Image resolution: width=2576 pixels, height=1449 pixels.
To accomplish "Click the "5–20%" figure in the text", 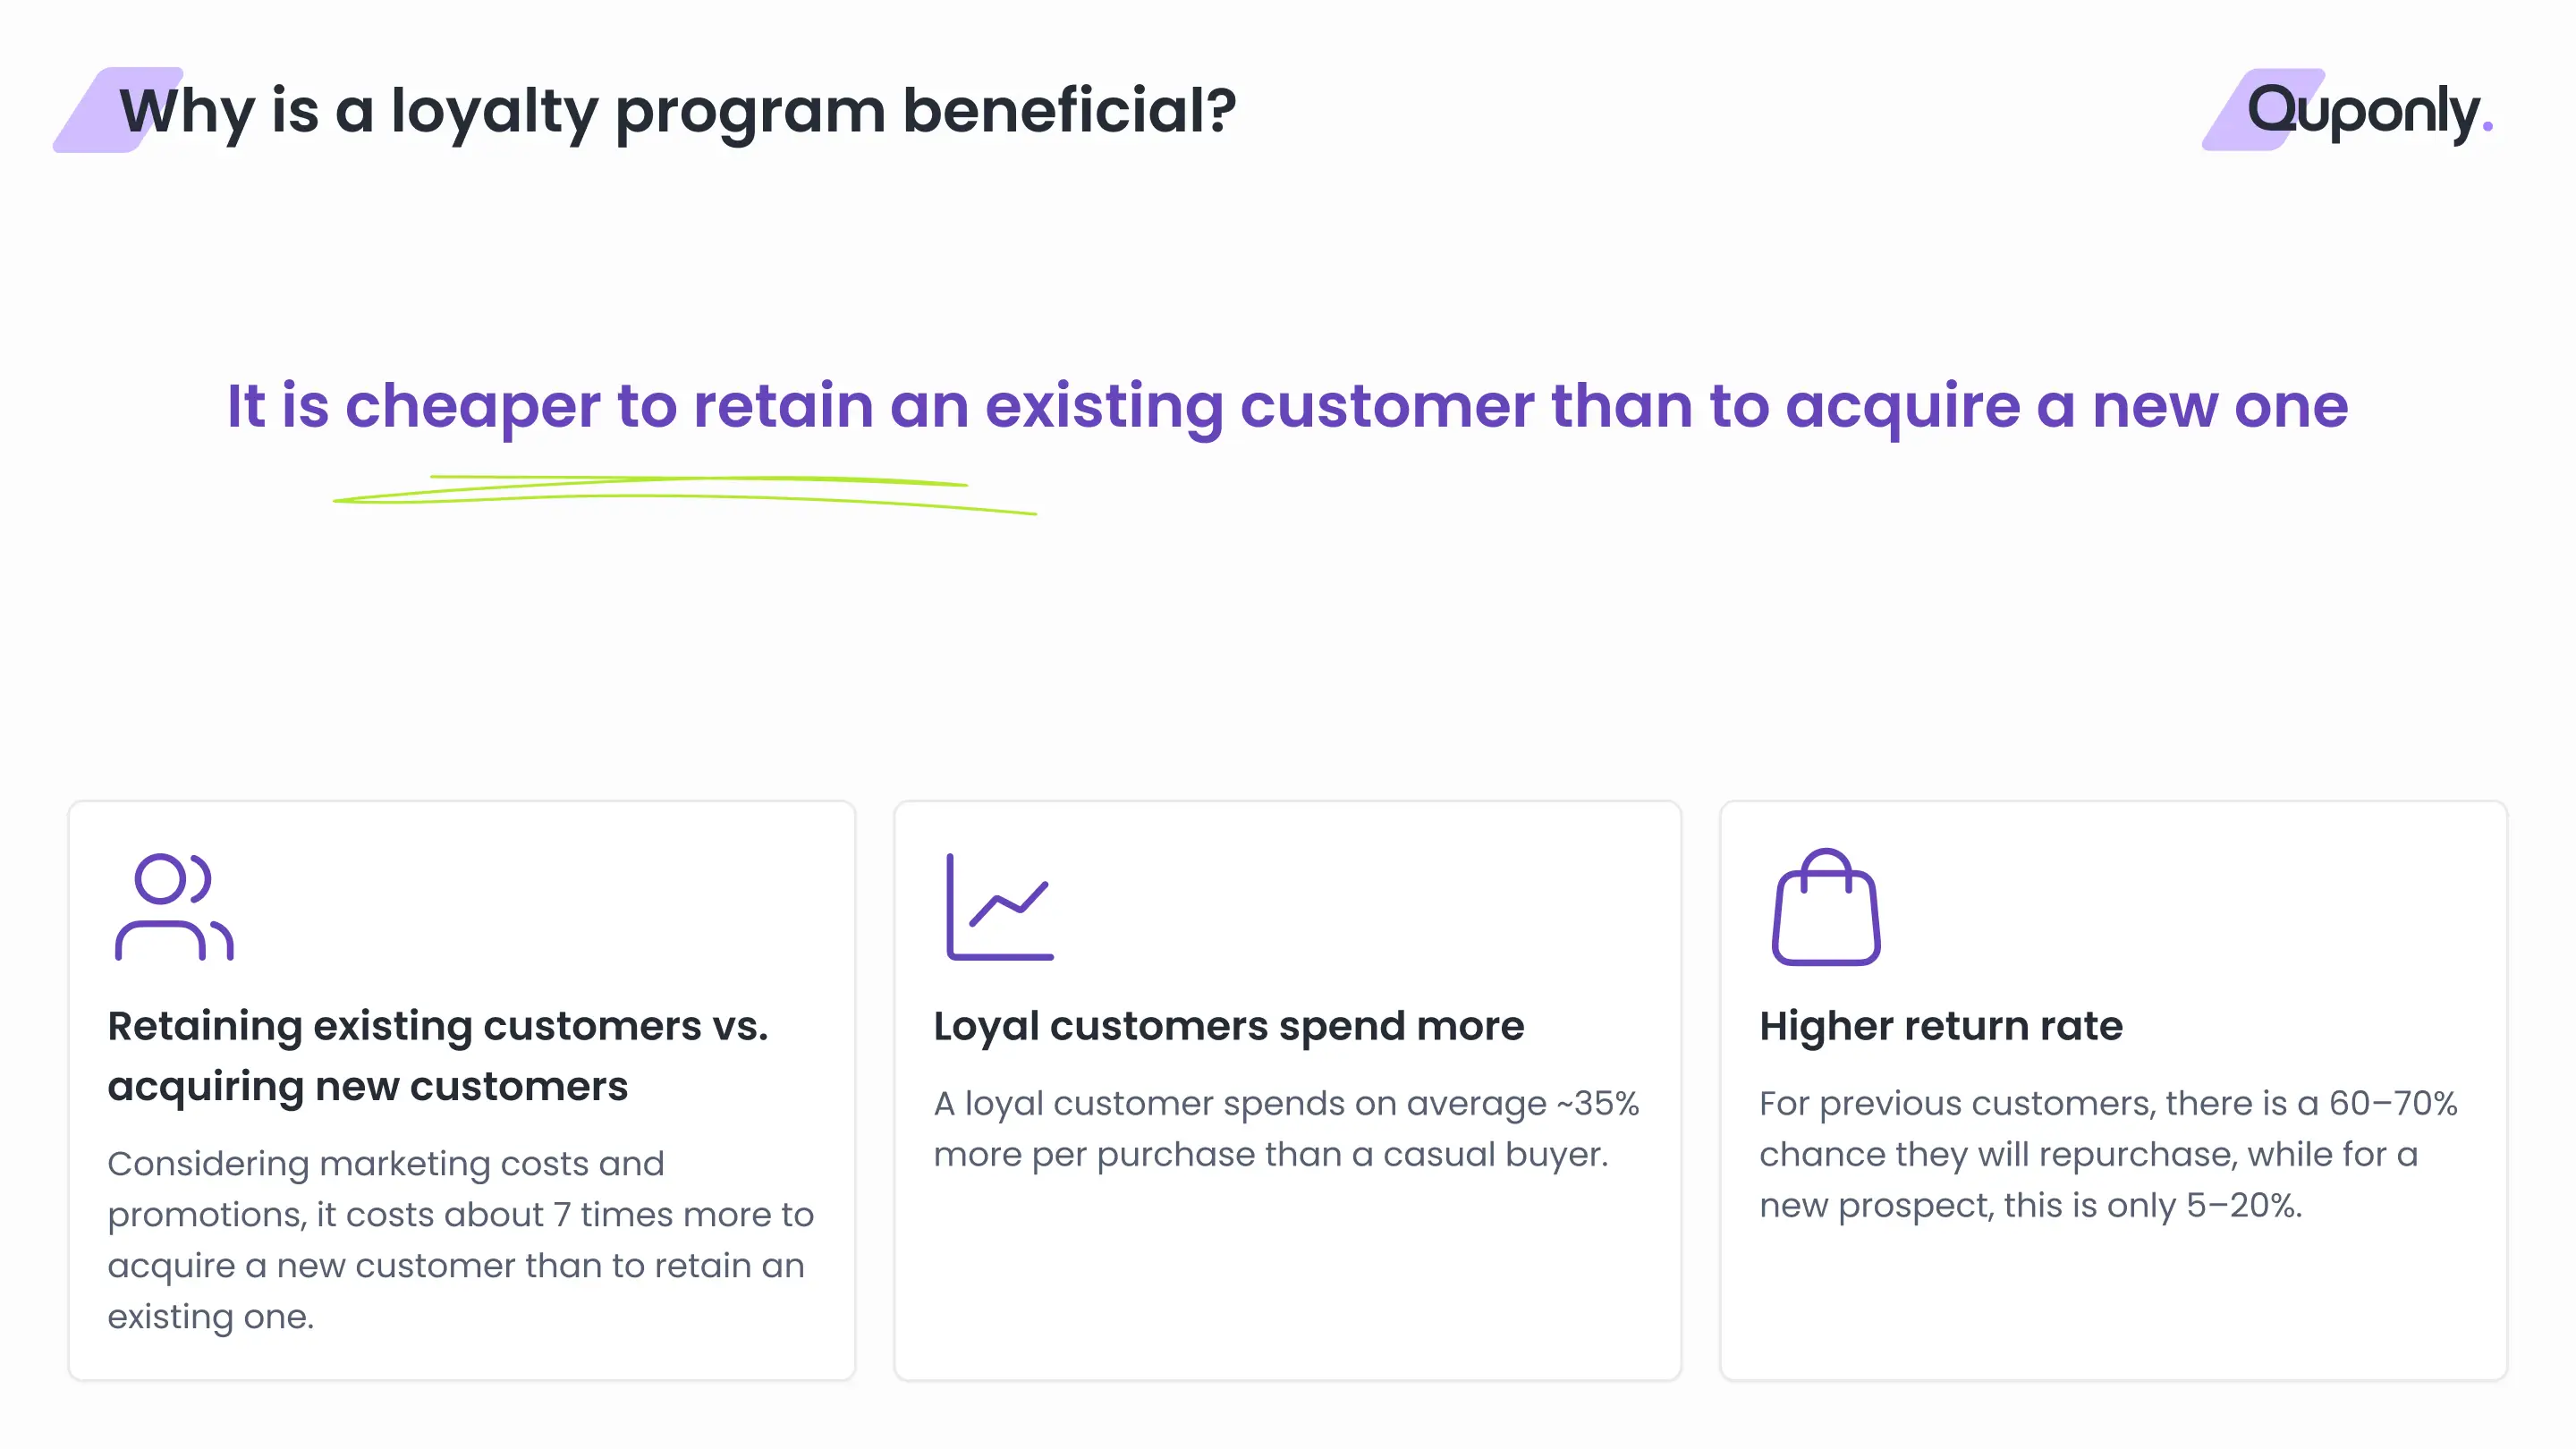I will (2243, 1205).
